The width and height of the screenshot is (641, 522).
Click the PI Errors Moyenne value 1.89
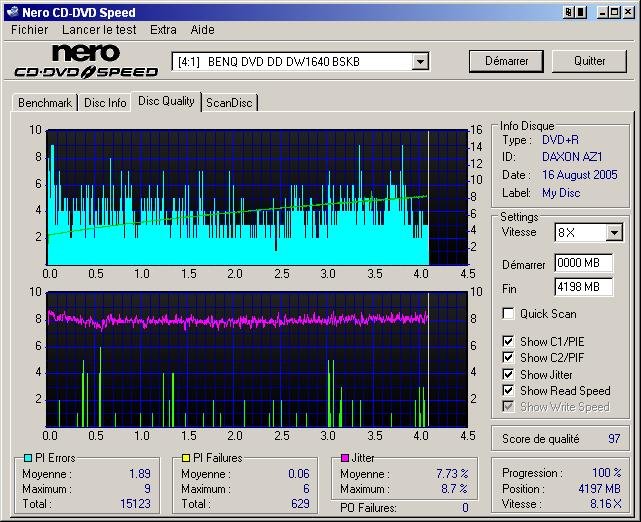pyautogui.click(x=140, y=473)
